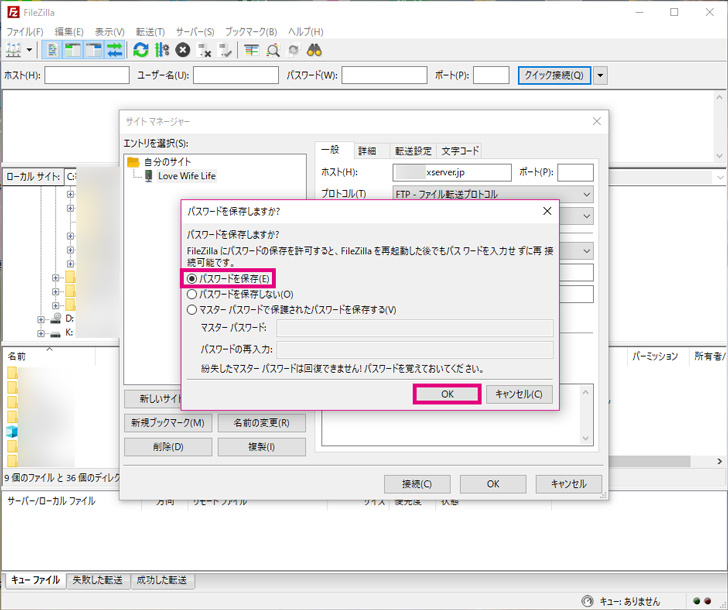Click 複製(I) button

tap(261, 447)
